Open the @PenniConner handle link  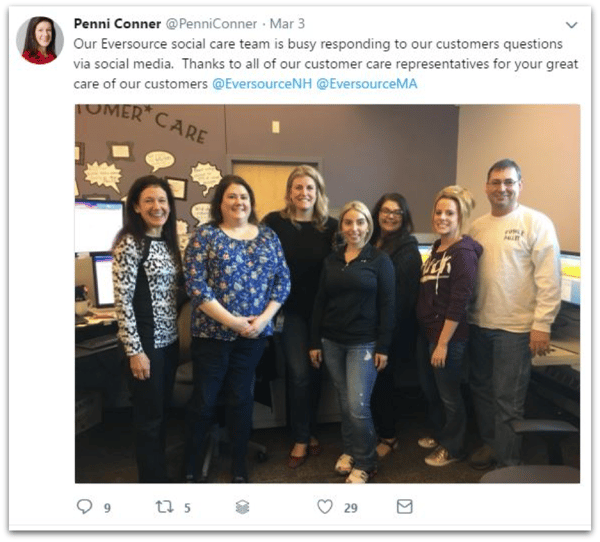211,24
